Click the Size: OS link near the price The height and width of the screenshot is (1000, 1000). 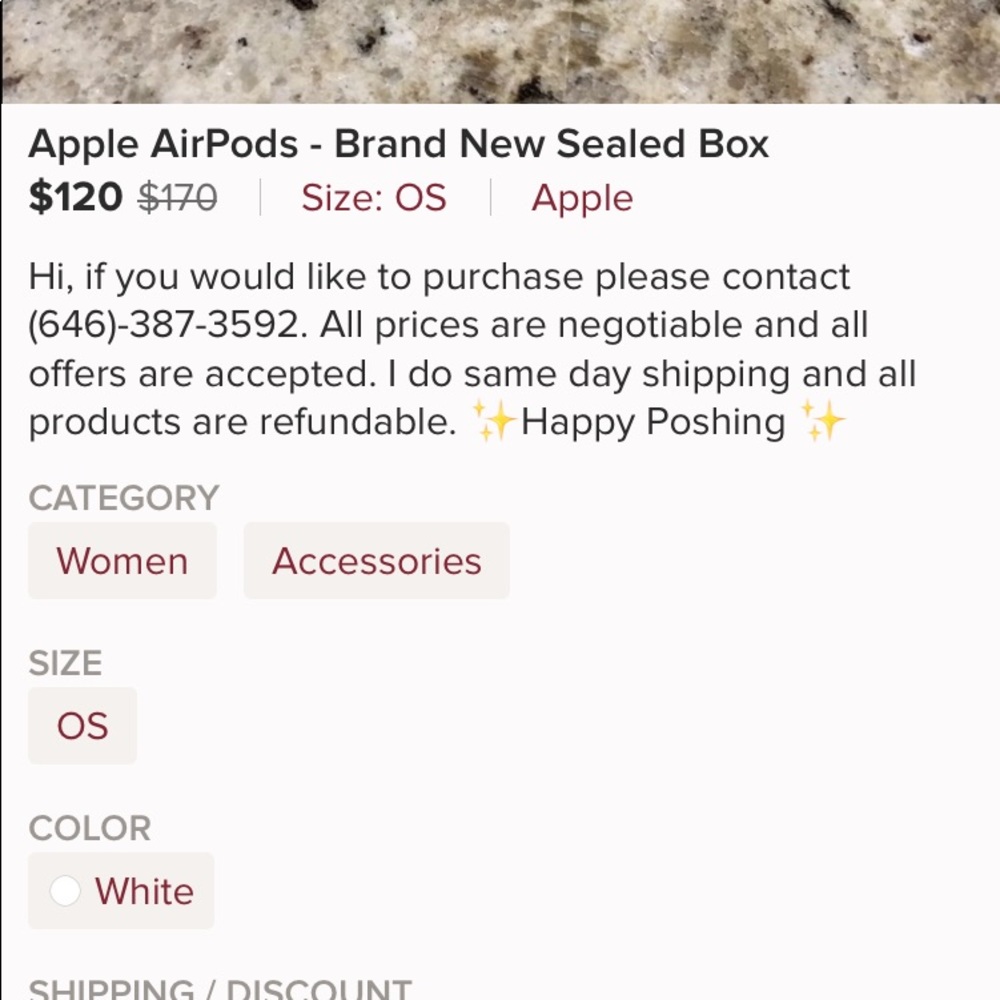pyautogui.click(x=374, y=198)
